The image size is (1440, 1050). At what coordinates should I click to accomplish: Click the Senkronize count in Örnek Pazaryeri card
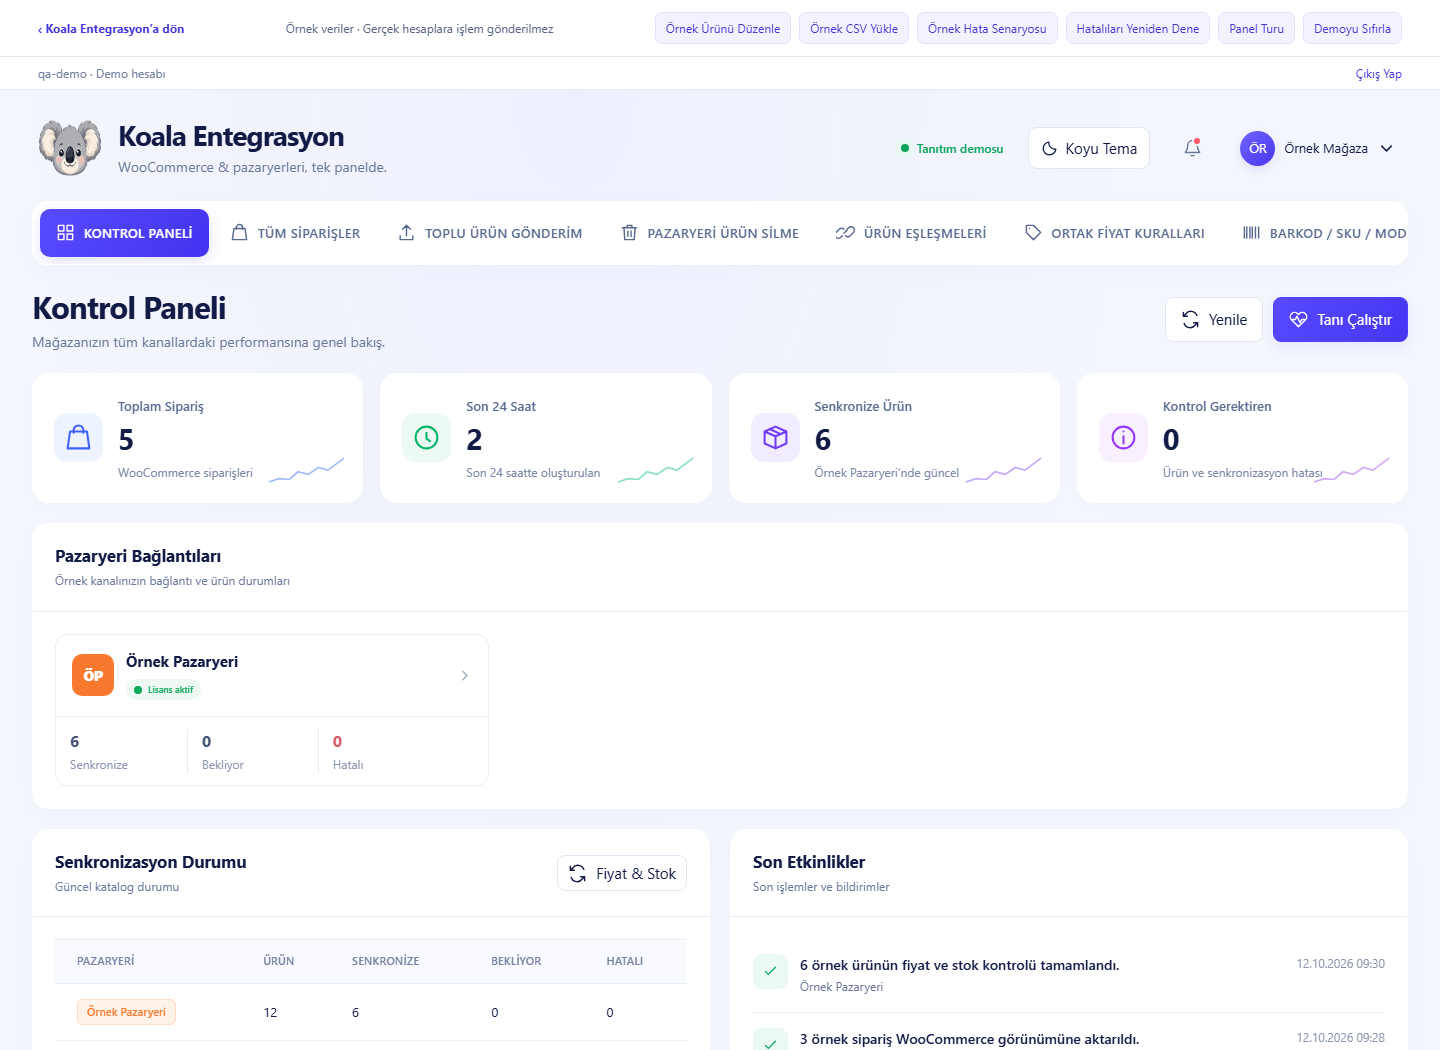pyautogui.click(x=75, y=741)
